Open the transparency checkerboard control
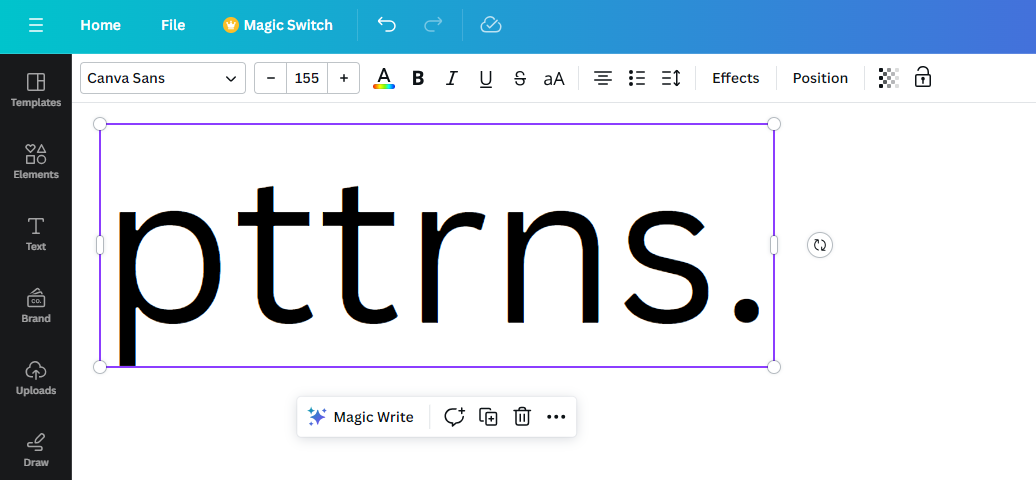The image size is (1036, 480). click(889, 78)
